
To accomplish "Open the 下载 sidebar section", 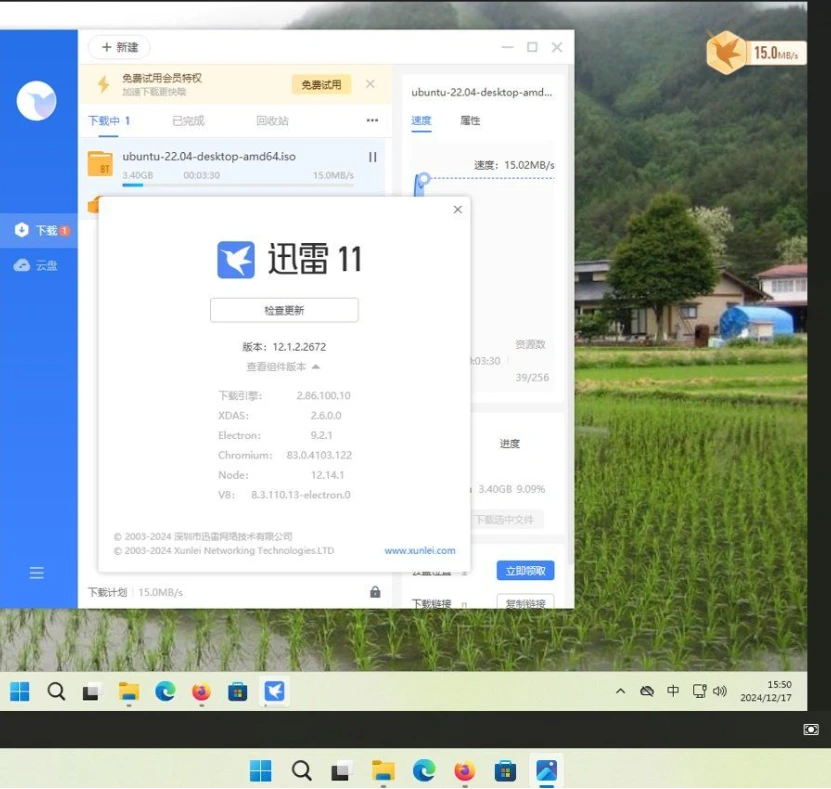I will tap(39, 231).
